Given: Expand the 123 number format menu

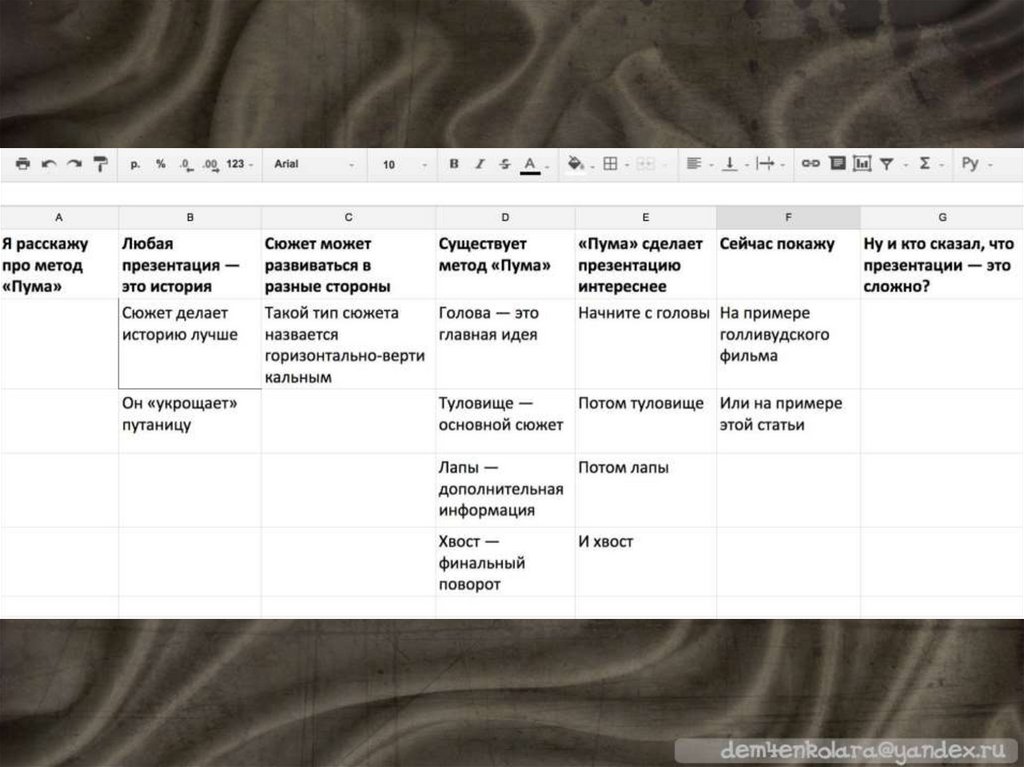Looking at the screenshot, I should pos(239,164).
